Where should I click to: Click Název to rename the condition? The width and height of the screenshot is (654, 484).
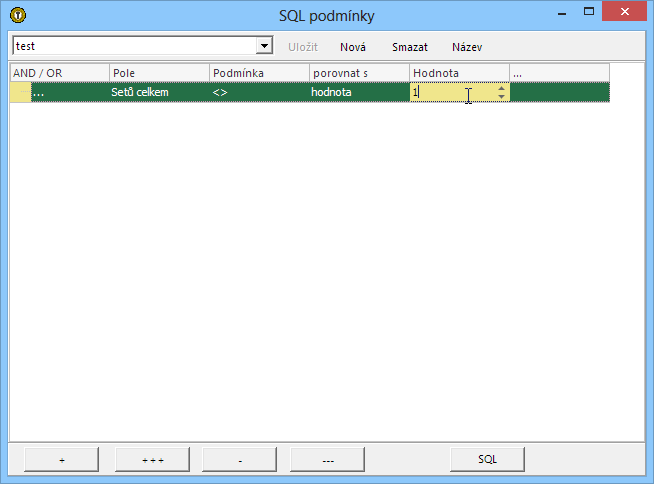(x=467, y=47)
